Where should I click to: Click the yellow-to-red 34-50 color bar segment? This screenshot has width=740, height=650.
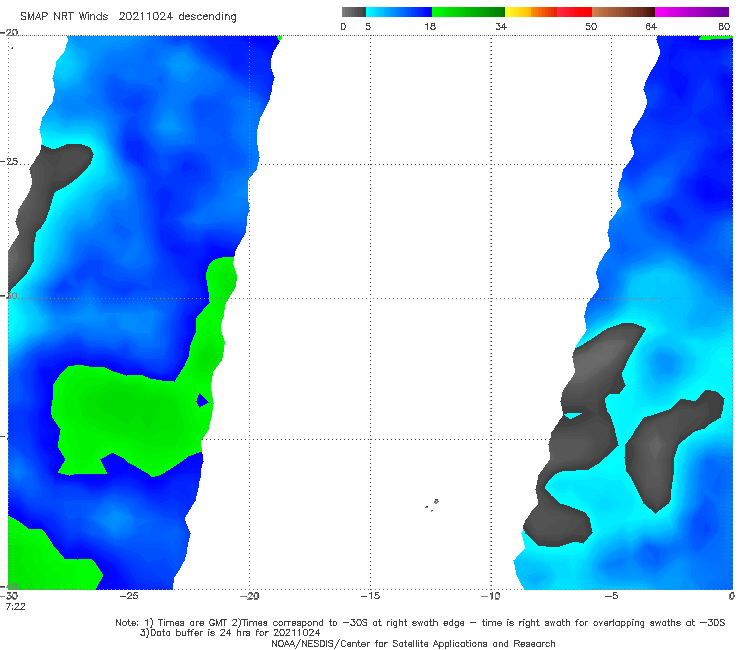coord(548,12)
